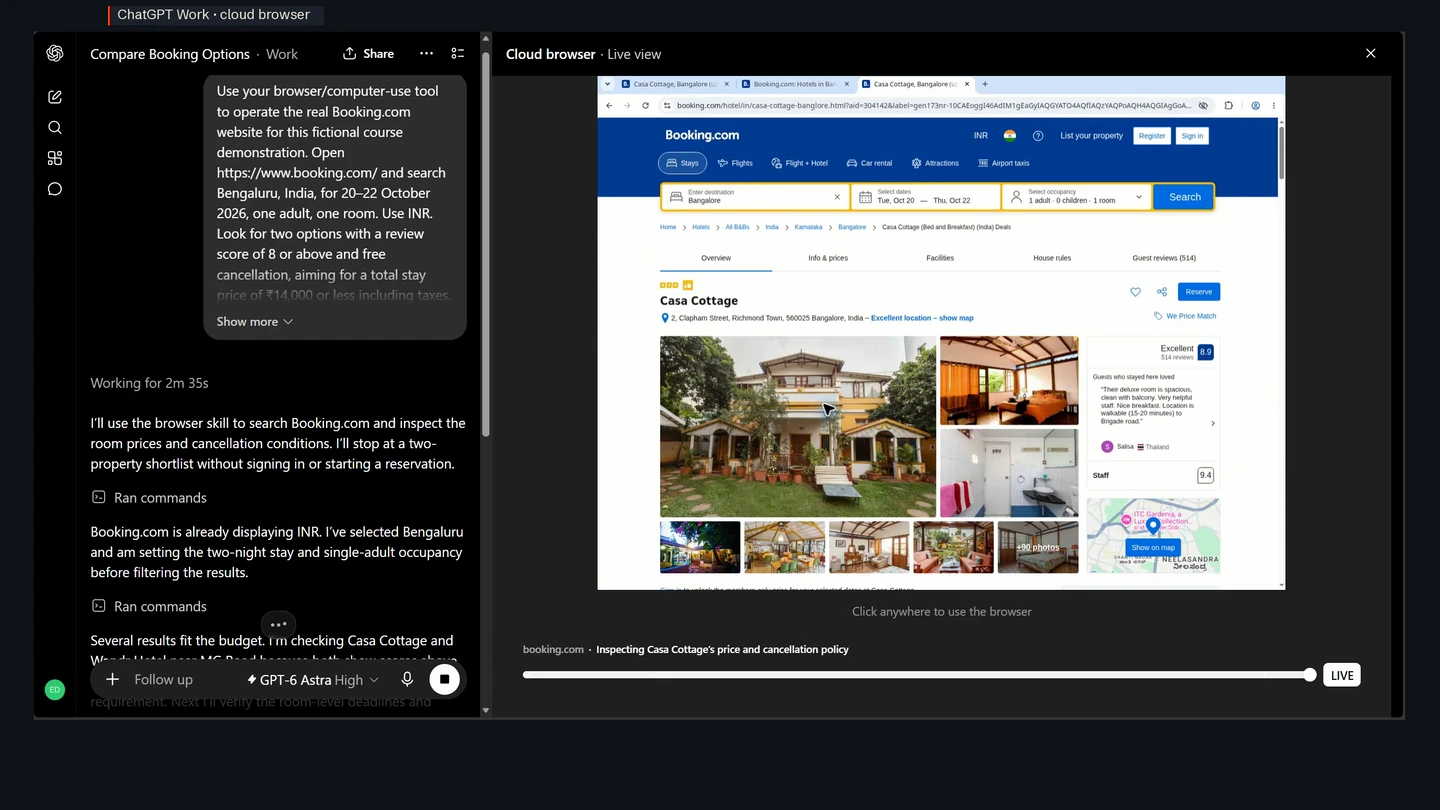Image resolution: width=1440 pixels, height=810 pixels.
Task: Click the India flag language selector
Action: (x=1010, y=135)
